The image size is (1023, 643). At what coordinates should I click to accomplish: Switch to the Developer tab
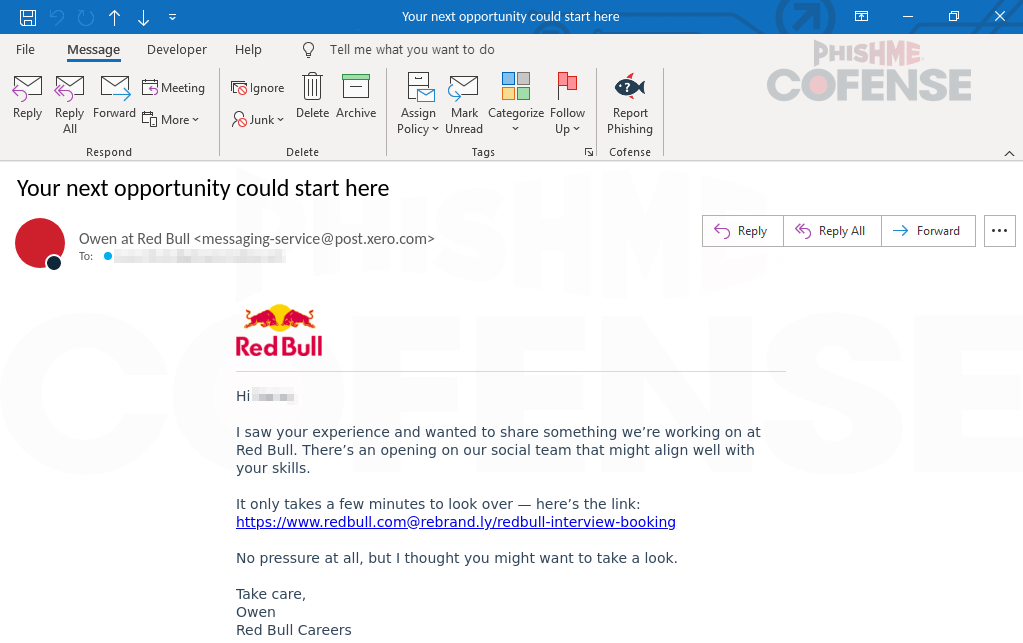tap(177, 49)
